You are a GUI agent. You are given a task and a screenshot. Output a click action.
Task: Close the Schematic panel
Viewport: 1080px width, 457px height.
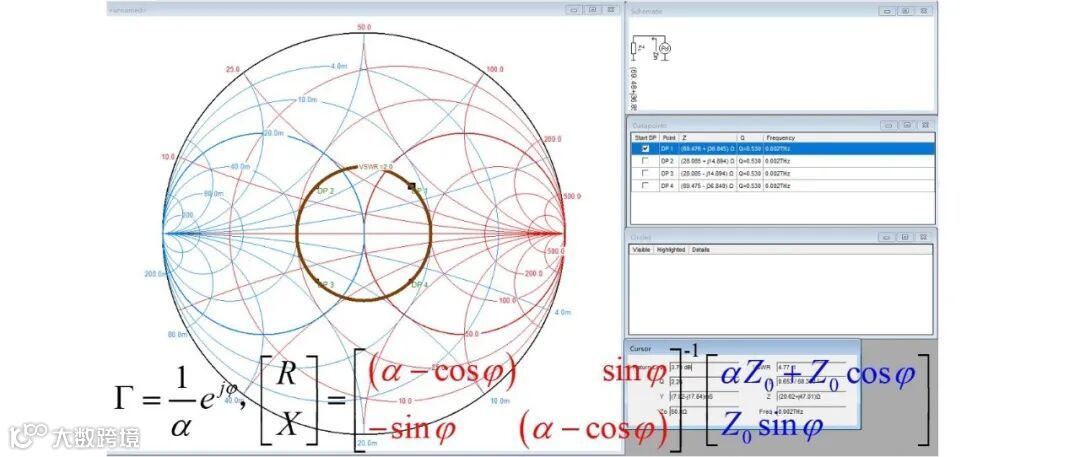pos(924,11)
